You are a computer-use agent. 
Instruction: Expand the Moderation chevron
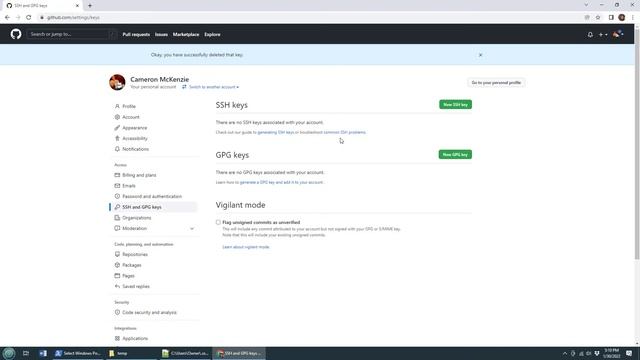[192, 229]
